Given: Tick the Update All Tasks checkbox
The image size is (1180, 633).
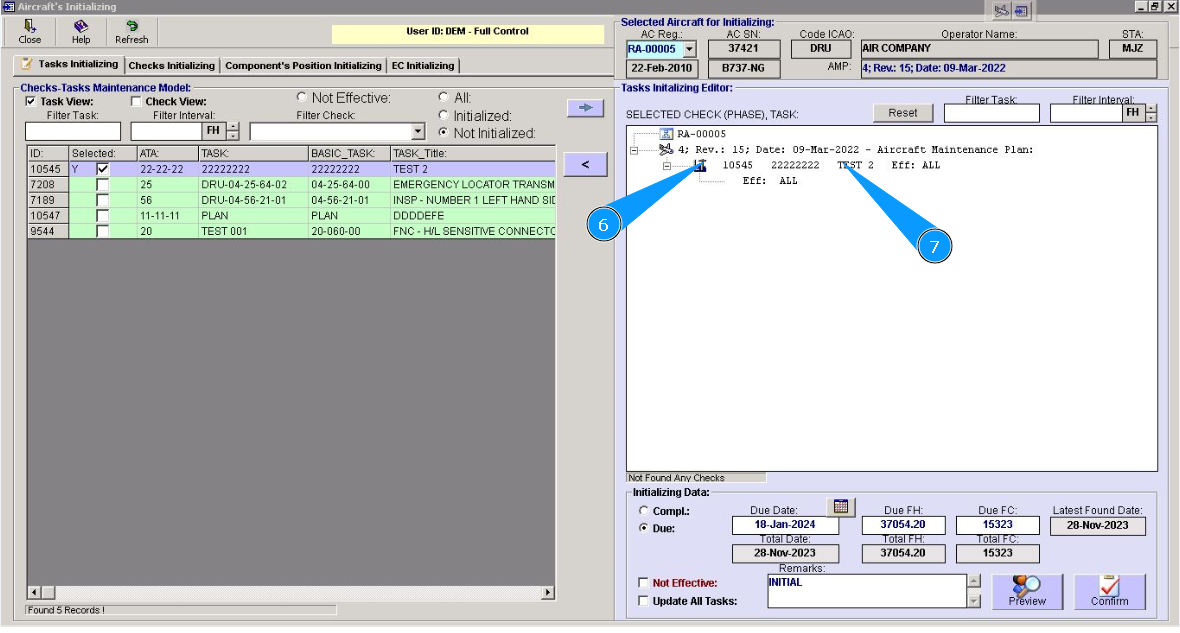Looking at the screenshot, I should pos(643,601).
